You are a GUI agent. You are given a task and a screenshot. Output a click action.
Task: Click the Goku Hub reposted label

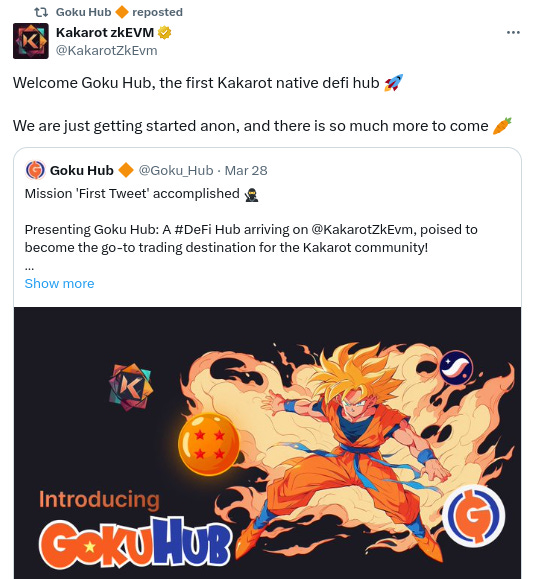click(x=119, y=12)
